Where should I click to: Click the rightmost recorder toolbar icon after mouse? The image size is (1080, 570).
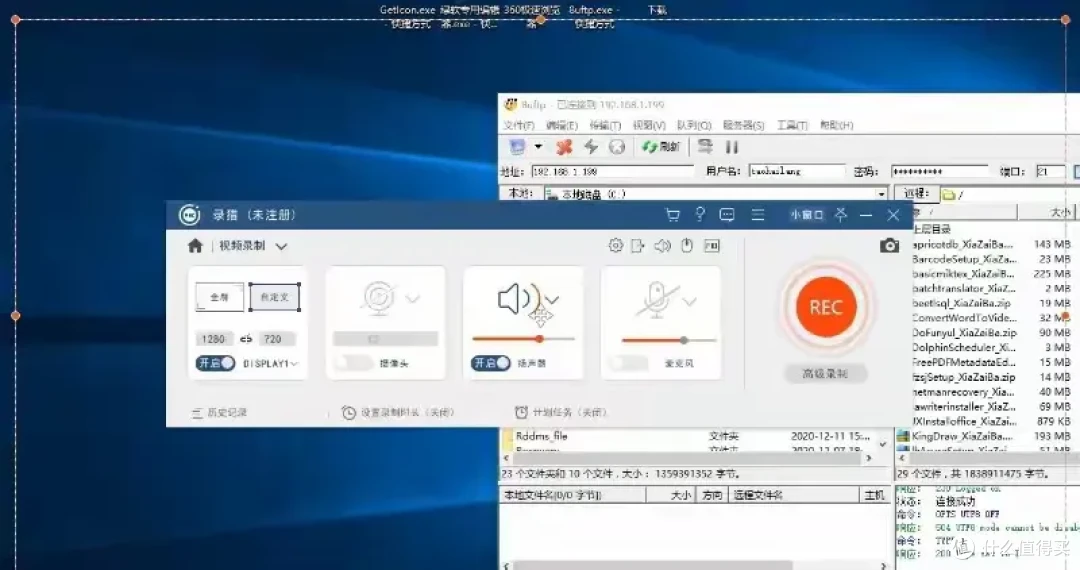click(711, 246)
